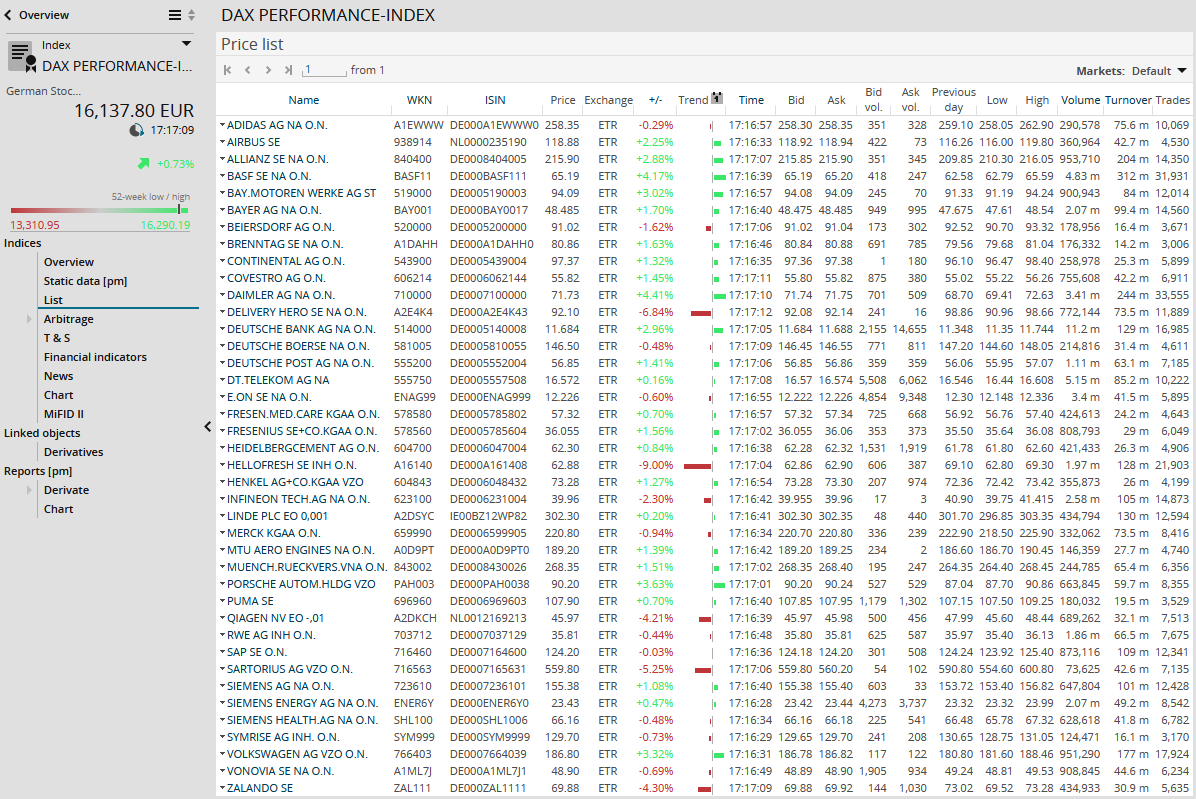Click the calendar icon in Trend column
The height and width of the screenshot is (799, 1196).
tap(717, 99)
